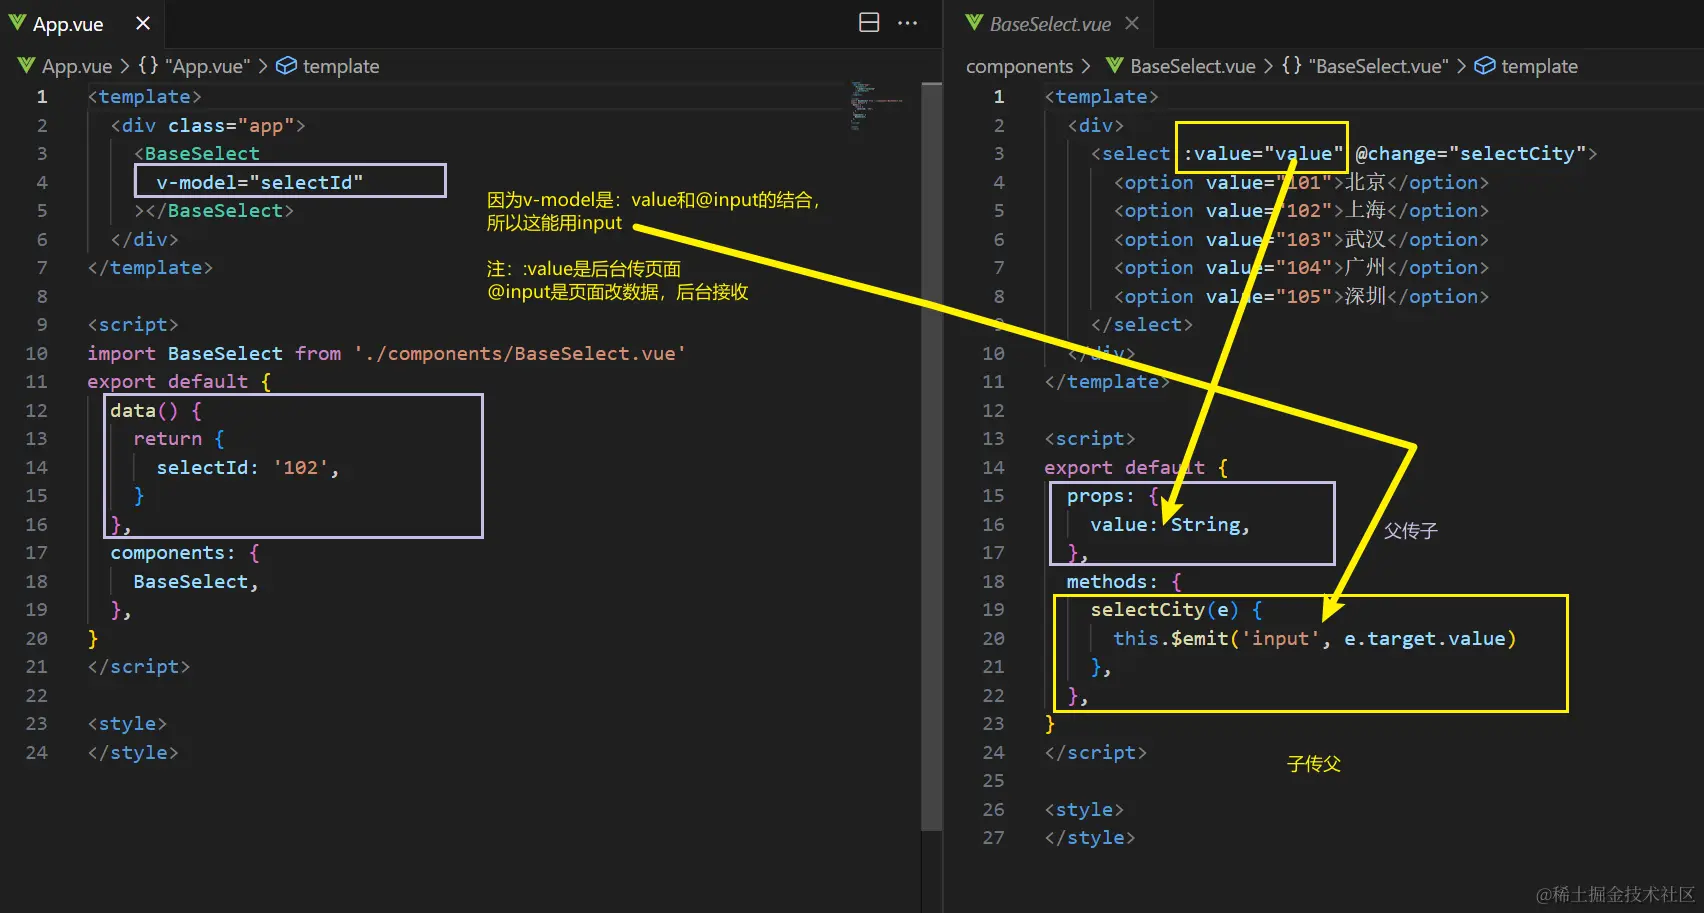Click the methods: { line in BaseSelect.vue
This screenshot has width=1704, height=913.
tap(1124, 581)
